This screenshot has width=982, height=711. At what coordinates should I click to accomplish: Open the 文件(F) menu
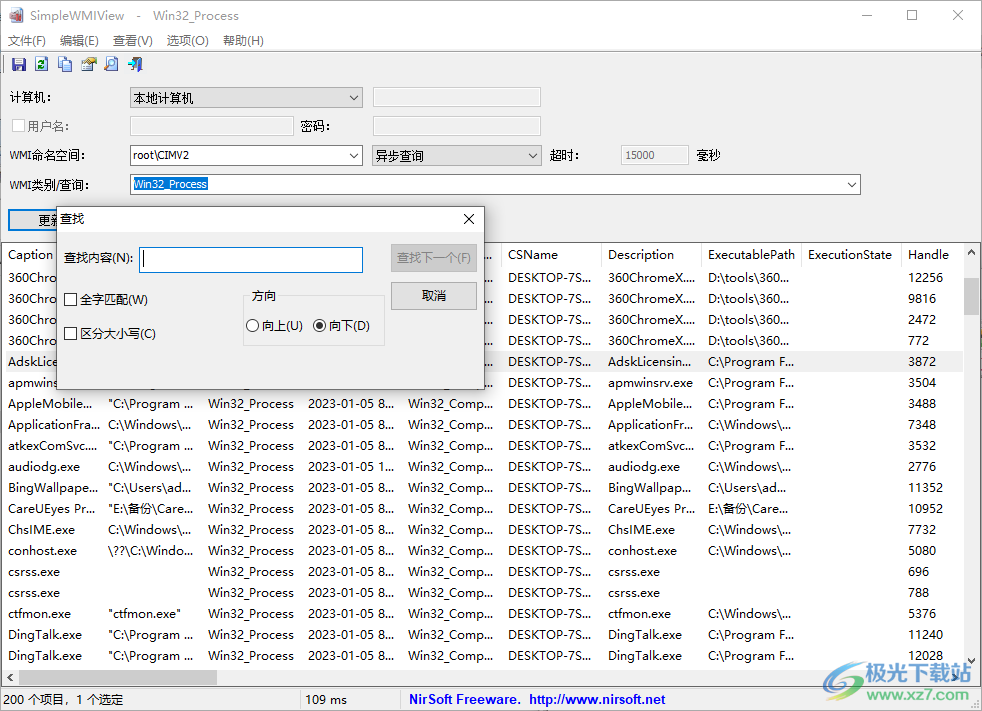pyautogui.click(x=26, y=40)
